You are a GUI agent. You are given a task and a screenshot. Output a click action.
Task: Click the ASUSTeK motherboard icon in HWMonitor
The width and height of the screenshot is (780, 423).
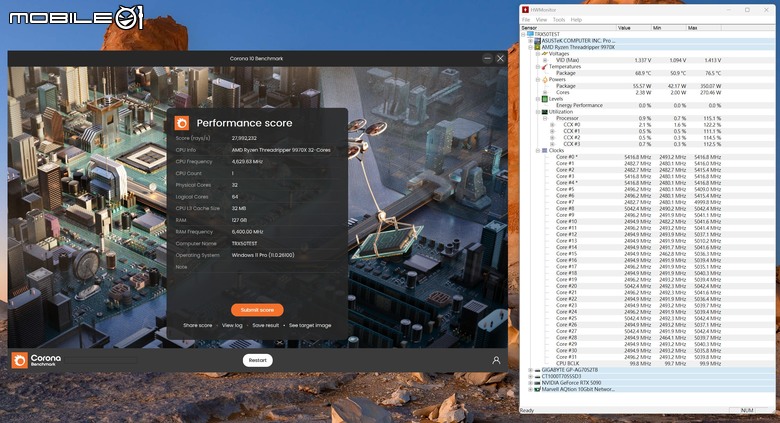point(537,41)
